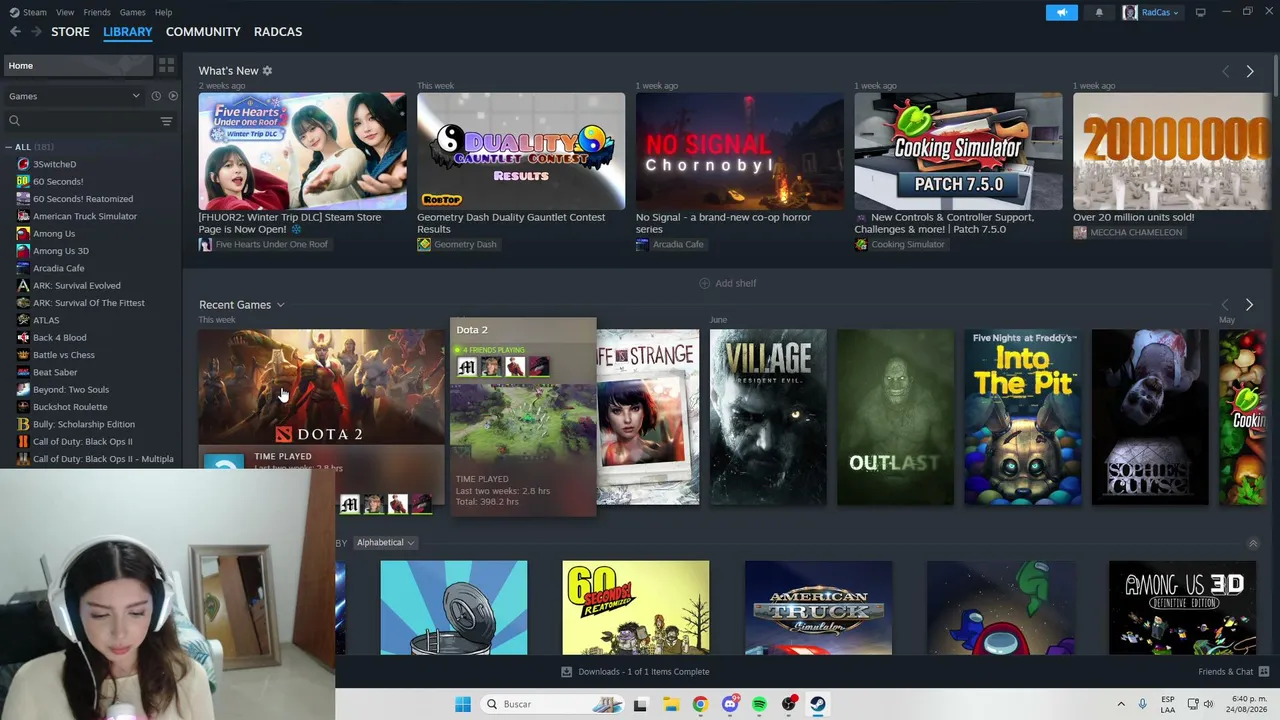The image size is (1280, 720).
Task: Open the Games filter dropdown
Action: pos(74,96)
